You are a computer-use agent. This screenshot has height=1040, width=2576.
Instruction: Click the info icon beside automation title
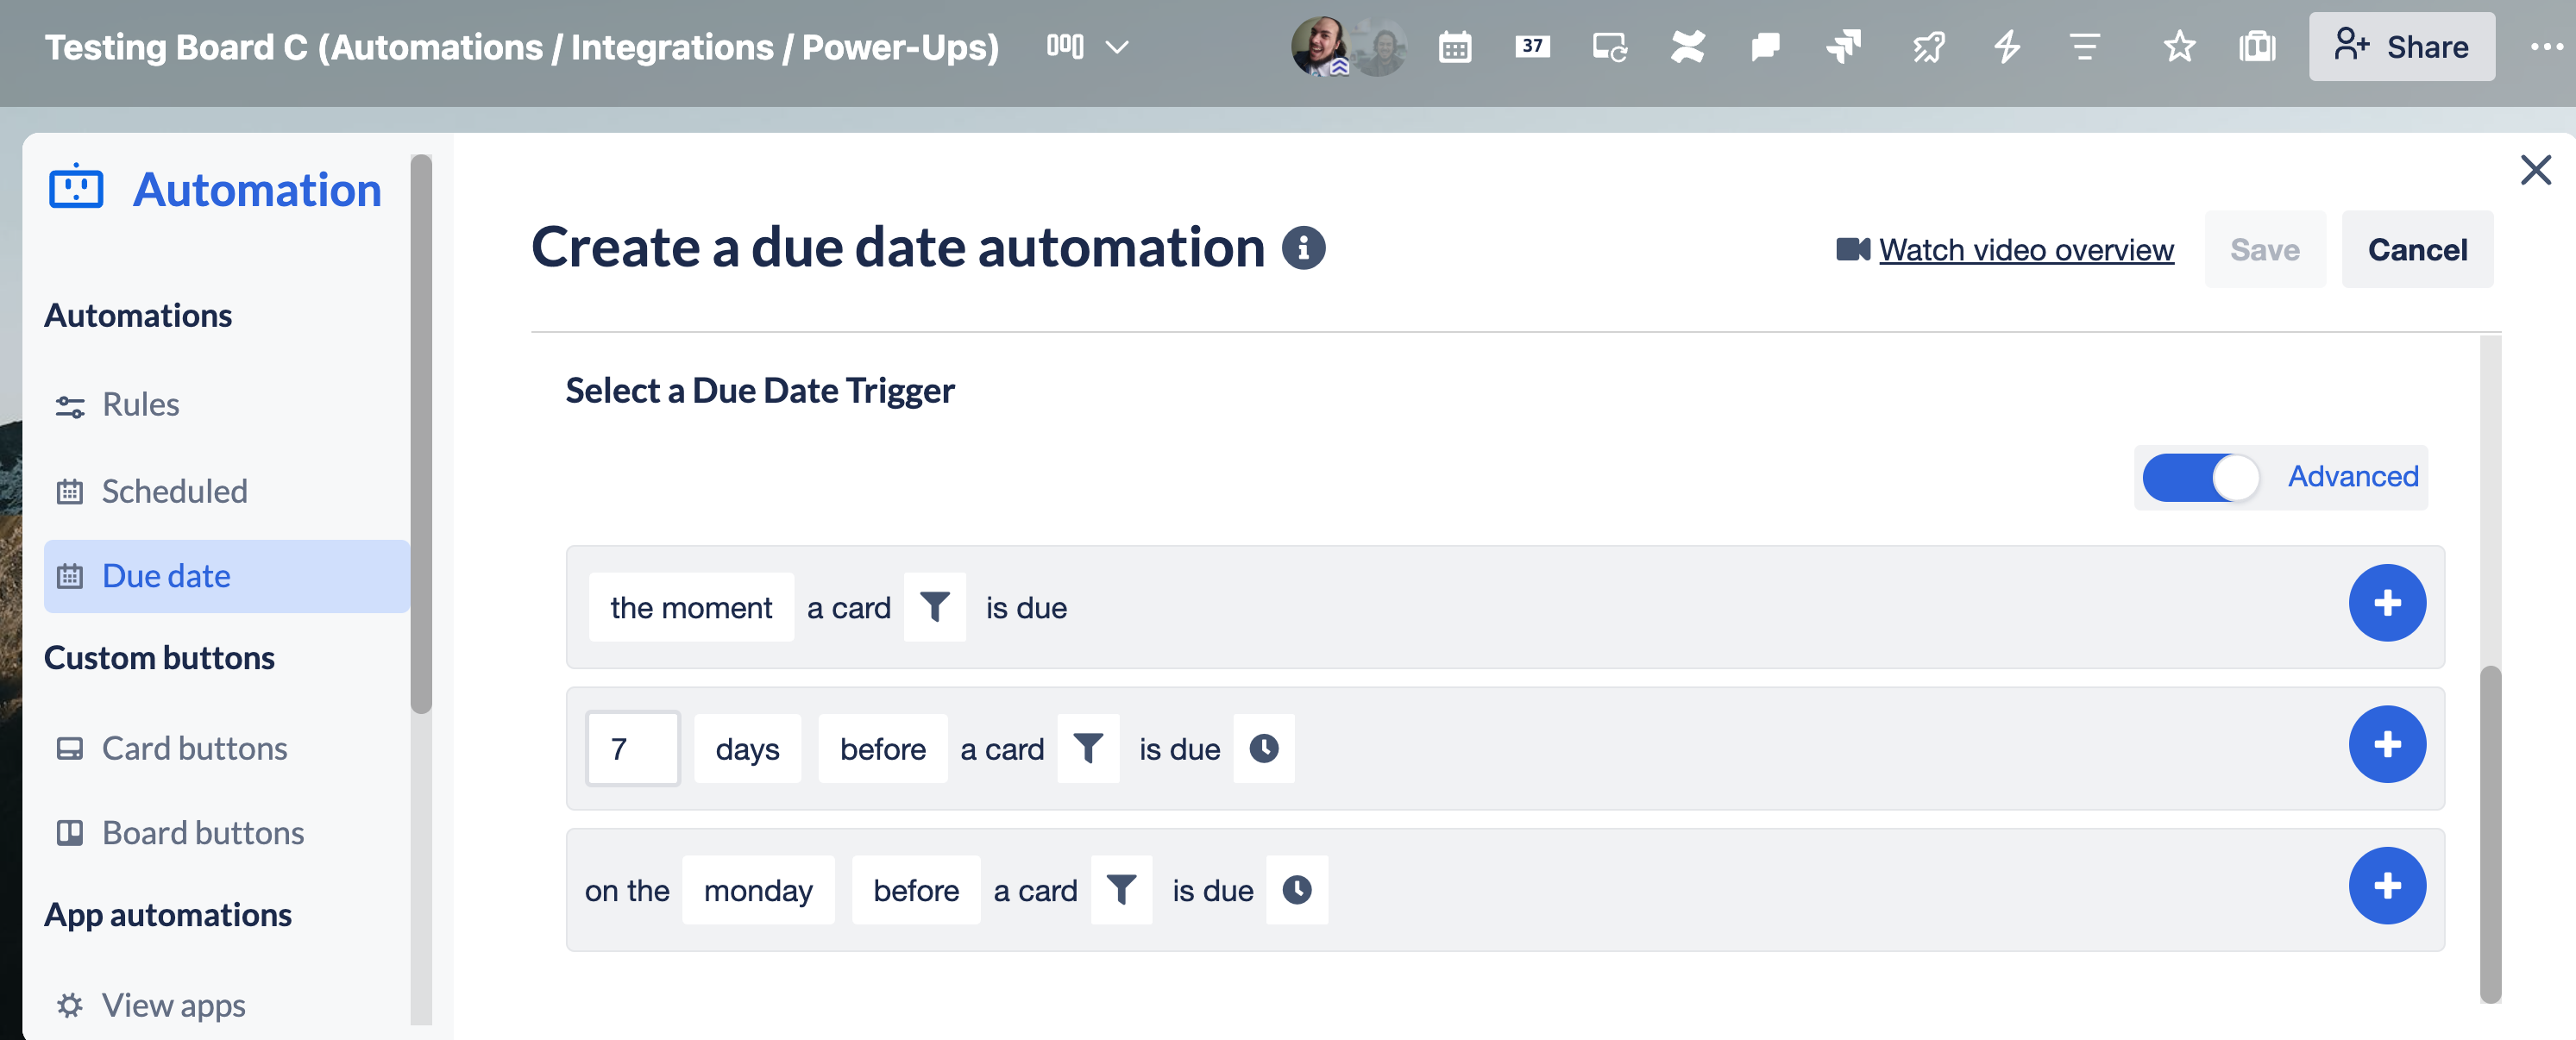[x=1303, y=248]
